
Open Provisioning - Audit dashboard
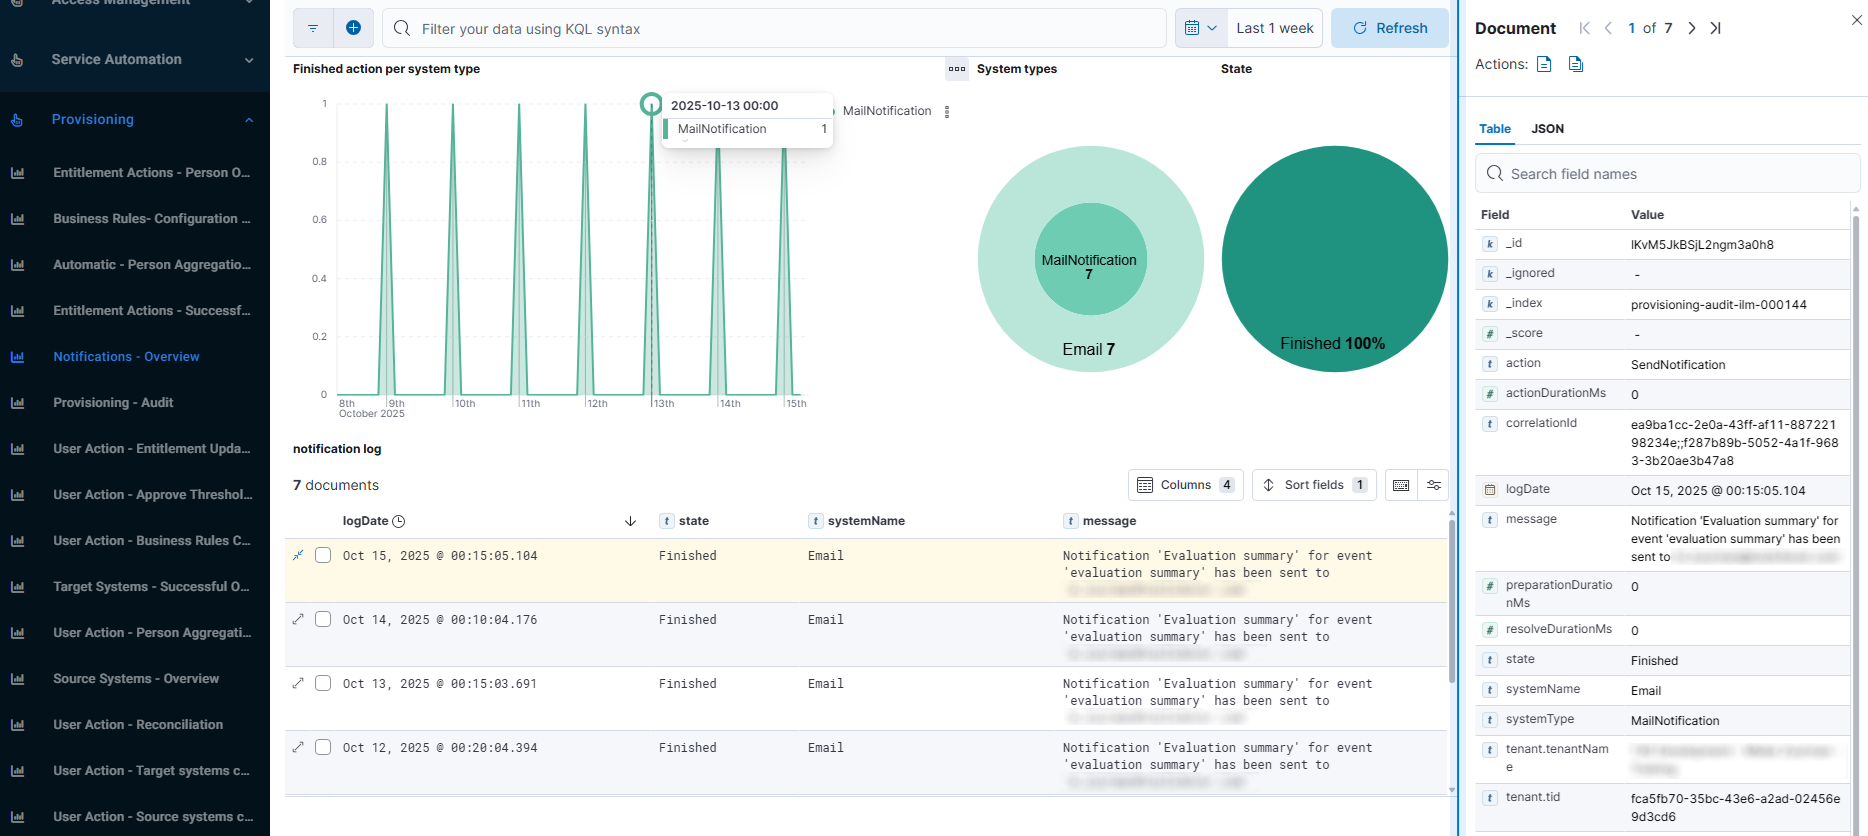click(x=113, y=403)
